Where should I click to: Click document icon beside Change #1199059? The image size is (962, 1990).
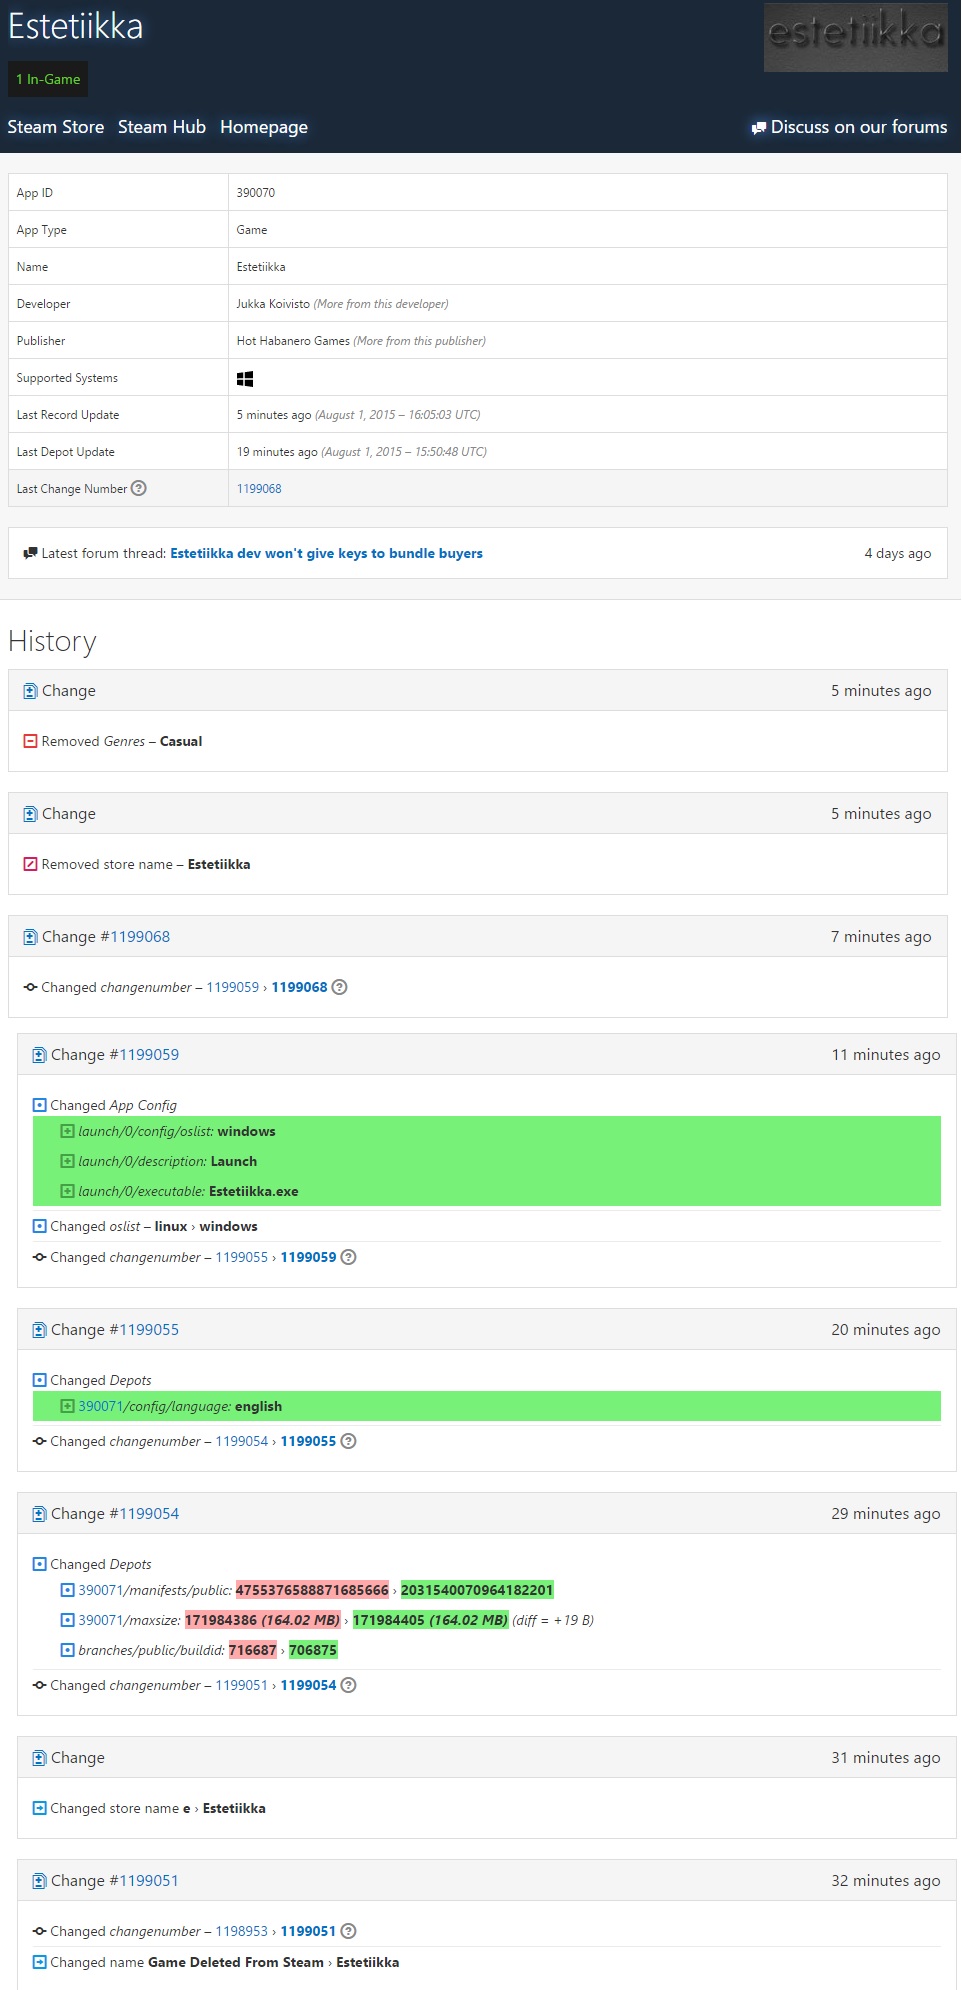pos(39,1055)
